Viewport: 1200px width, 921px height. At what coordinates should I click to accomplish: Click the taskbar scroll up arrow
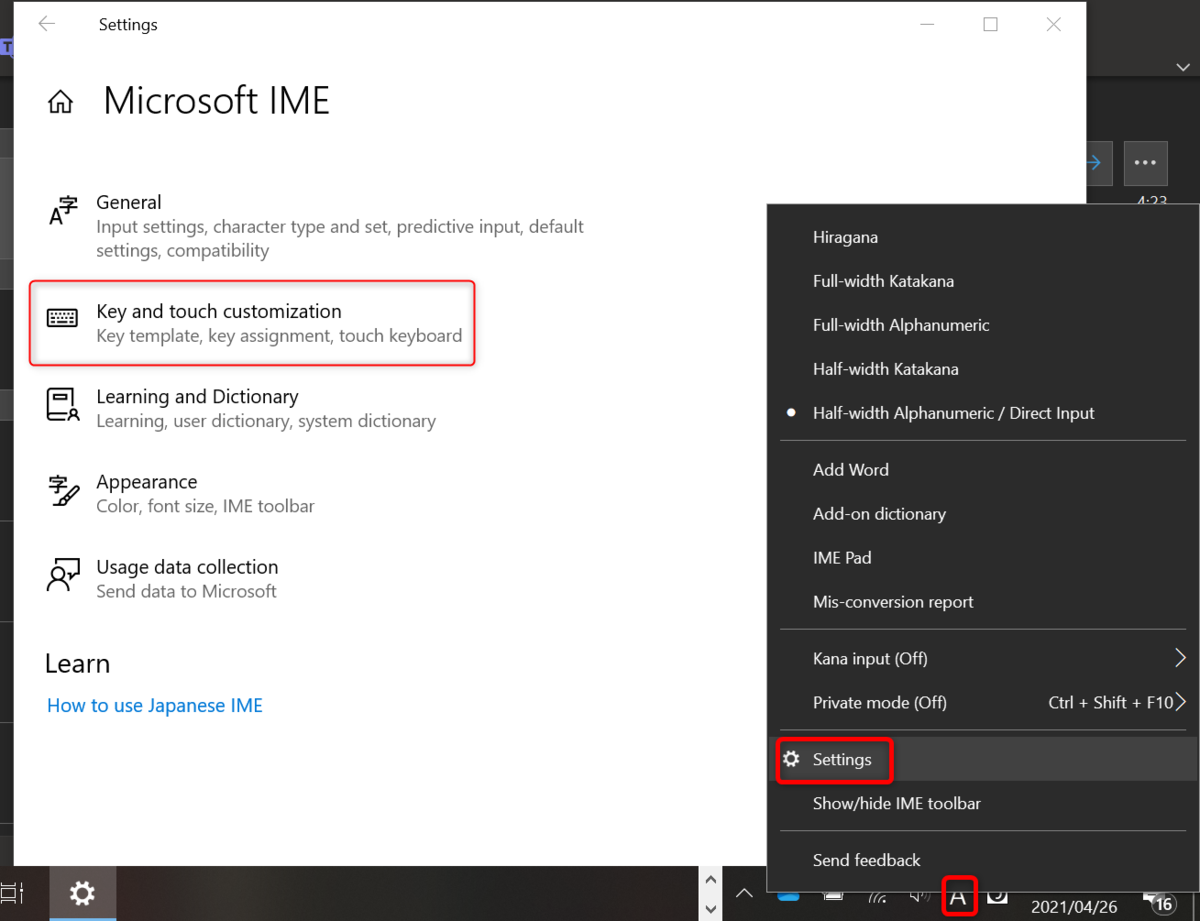coord(711,879)
